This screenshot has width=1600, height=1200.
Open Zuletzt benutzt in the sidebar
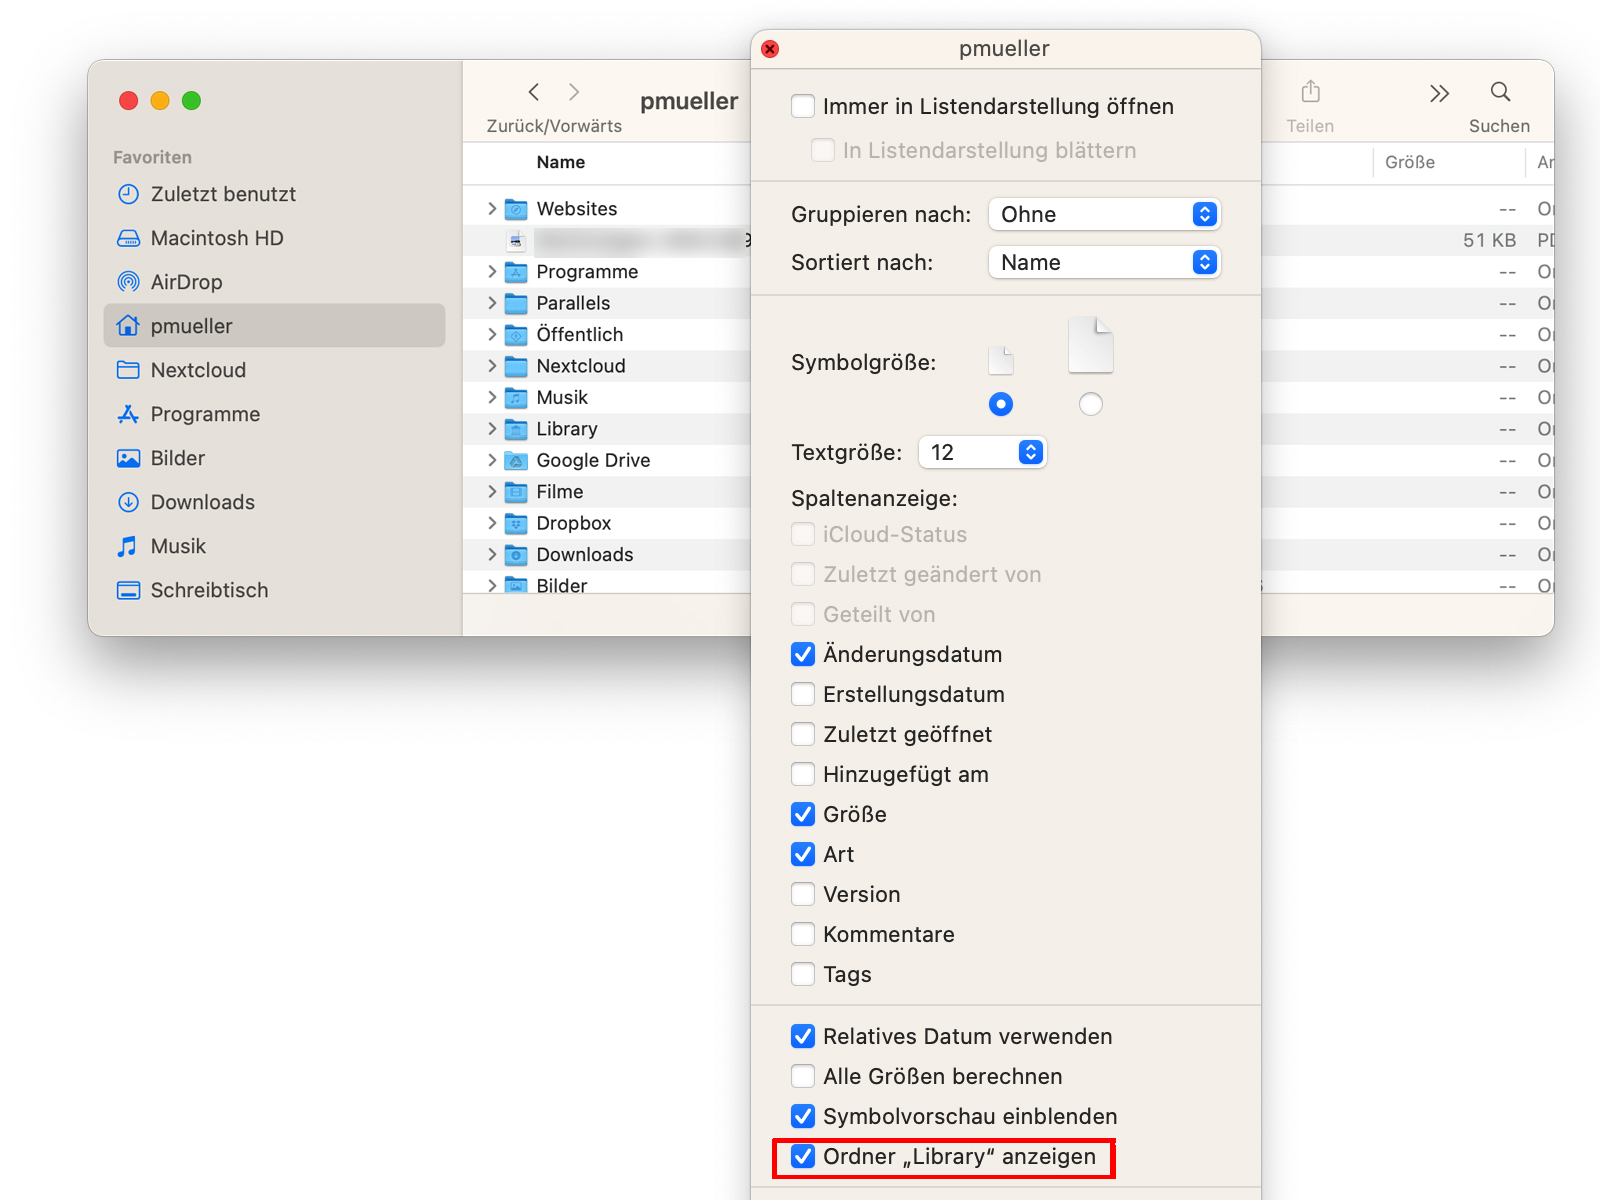(x=222, y=194)
